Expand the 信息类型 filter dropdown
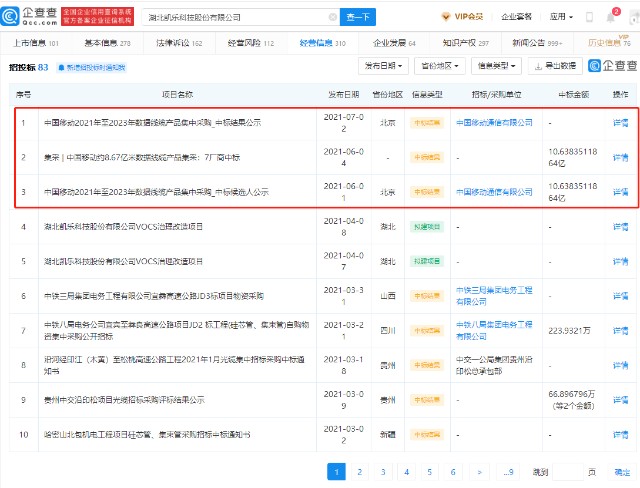This screenshot has width=640, height=488. point(498,66)
